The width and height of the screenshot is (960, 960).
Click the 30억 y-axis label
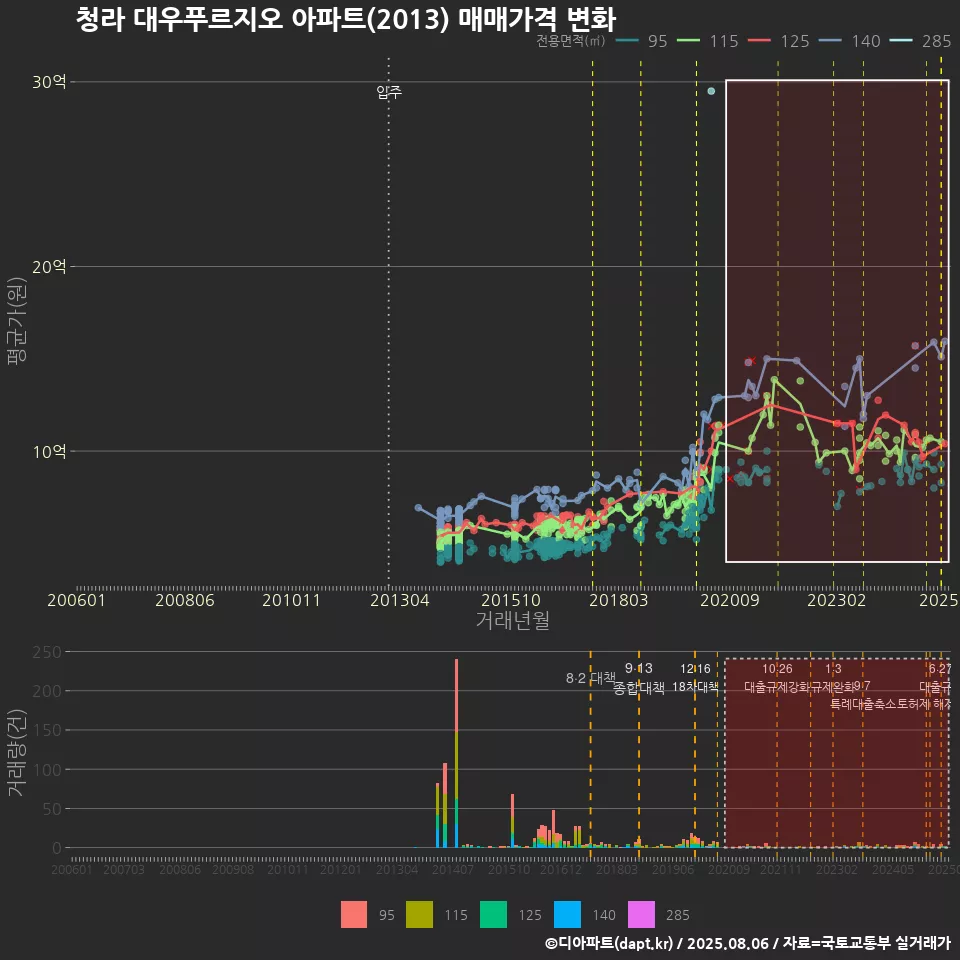49,81
